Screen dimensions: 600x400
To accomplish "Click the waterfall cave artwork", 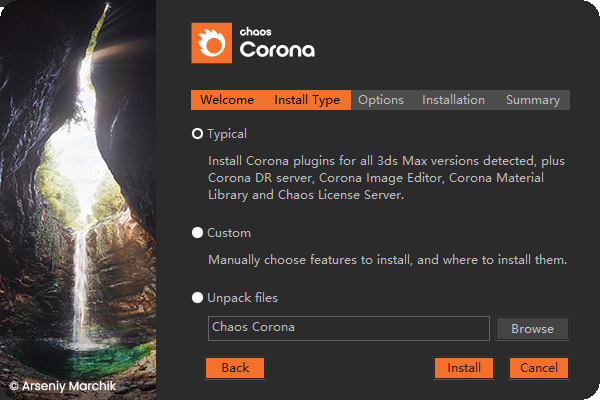I will point(78,200).
